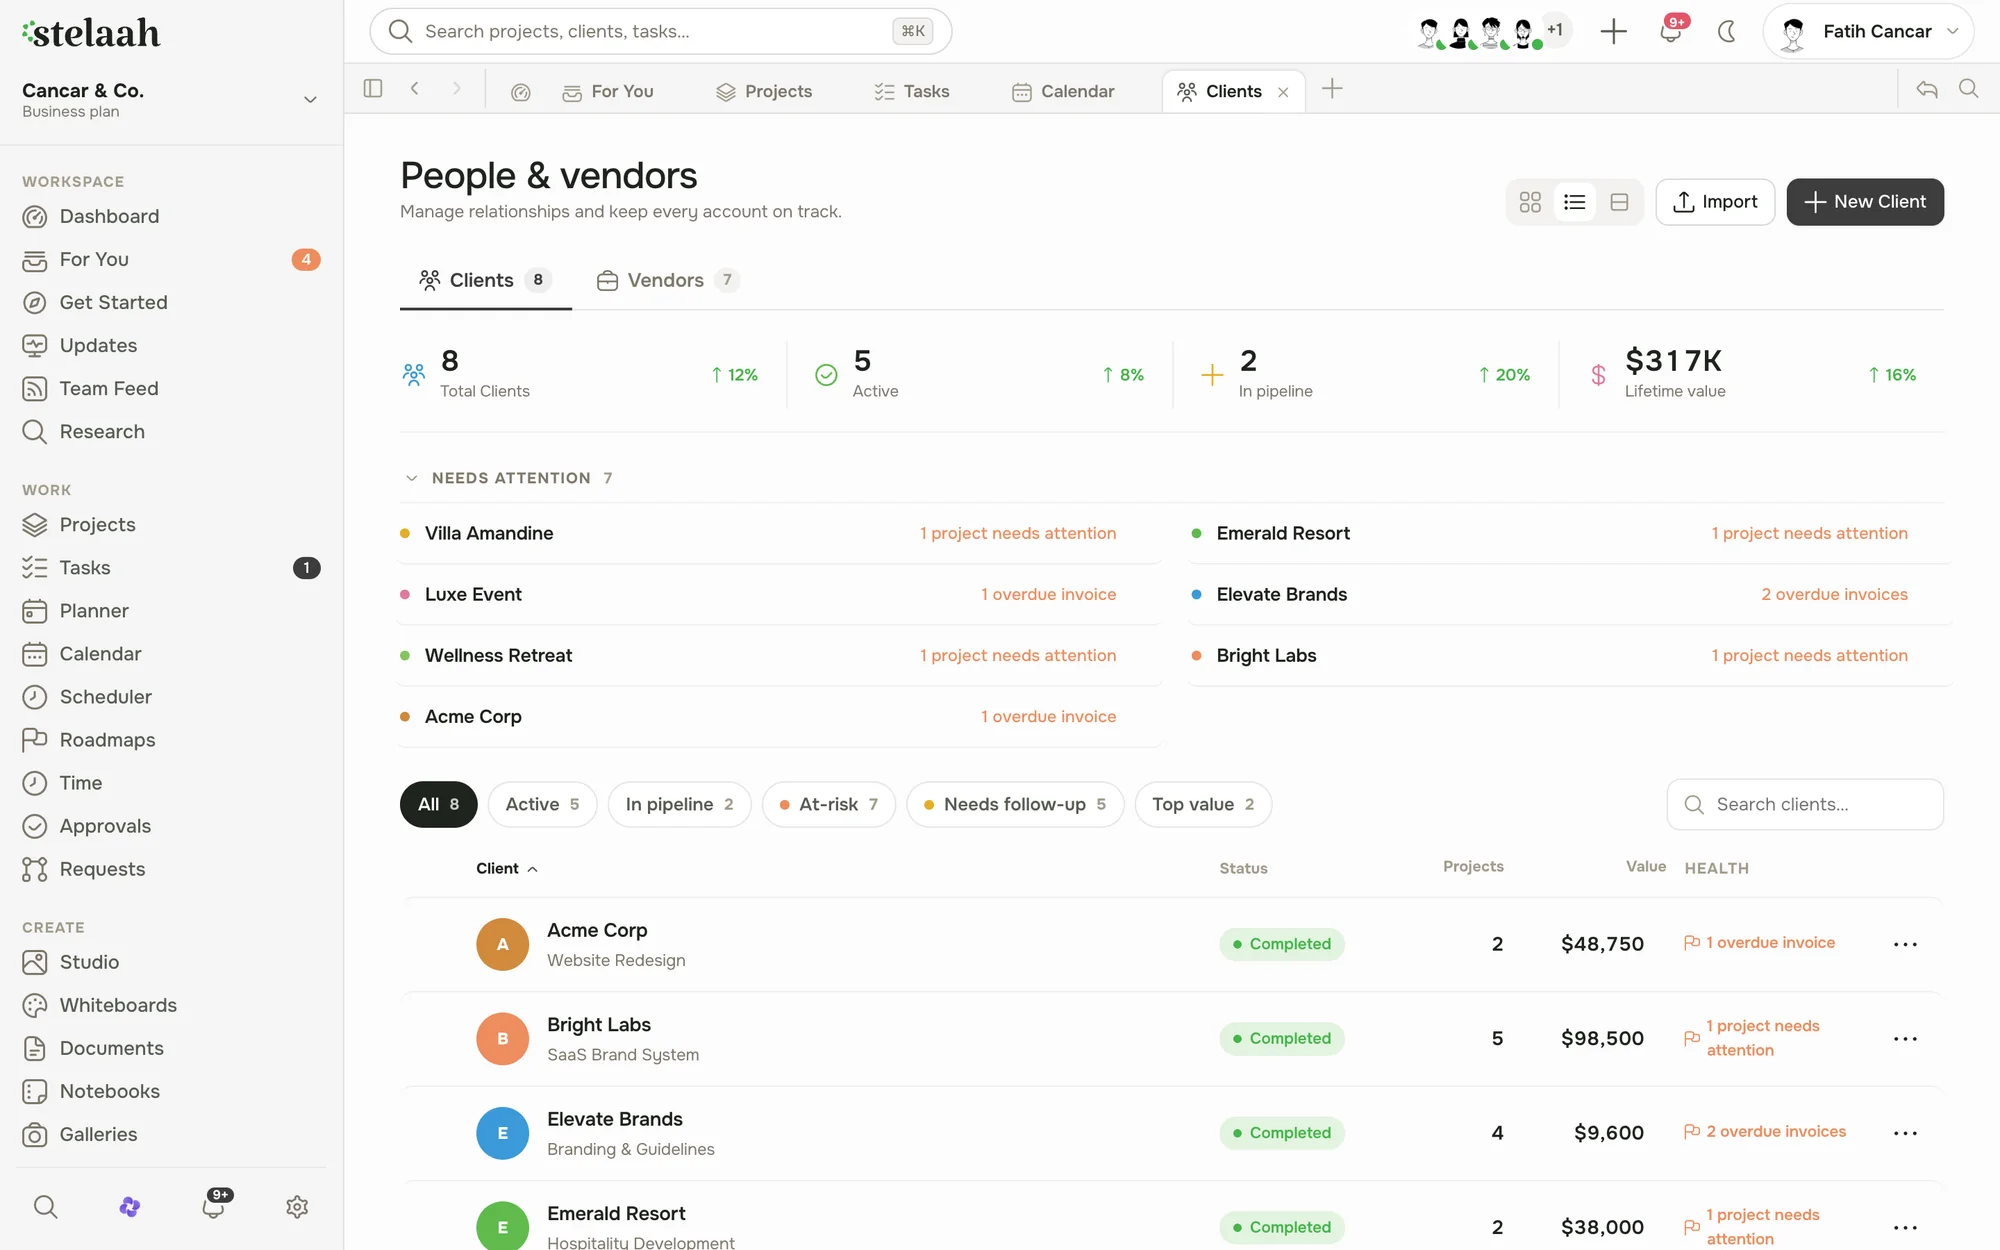Image resolution: width=2000 pixels, height=1250 pixels.
Task: Click the Search clients field
Action: [1805, 804]
